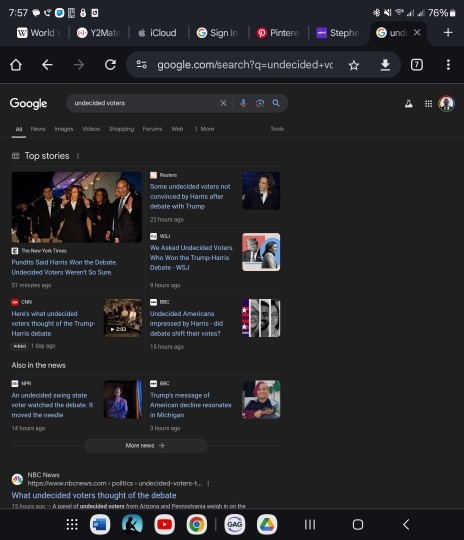Tap the New York Times story photo
The width and height of the screenshot is (464, 540).
click(x=76, y=207)
